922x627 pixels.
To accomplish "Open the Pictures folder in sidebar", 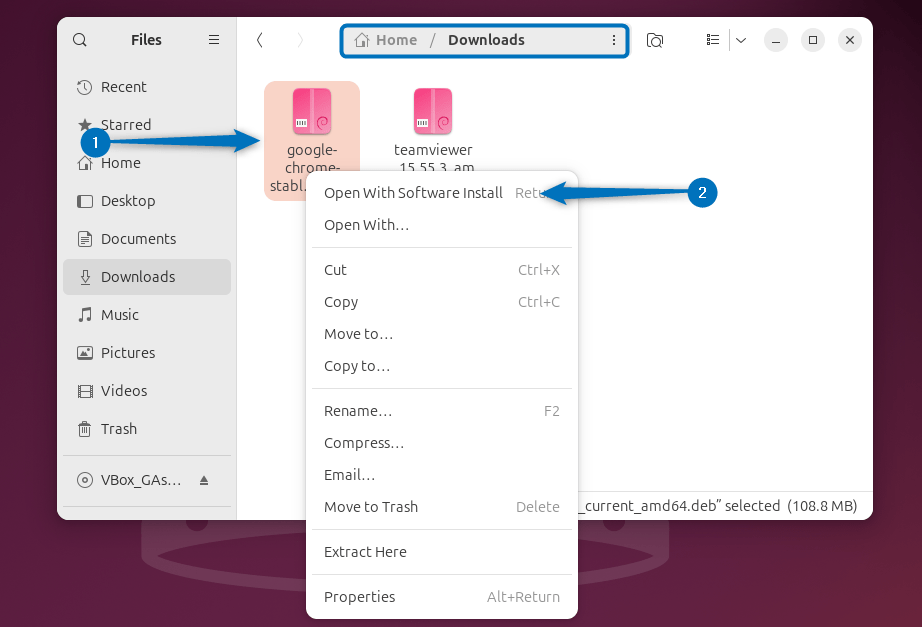I will [x=129, y=352].
